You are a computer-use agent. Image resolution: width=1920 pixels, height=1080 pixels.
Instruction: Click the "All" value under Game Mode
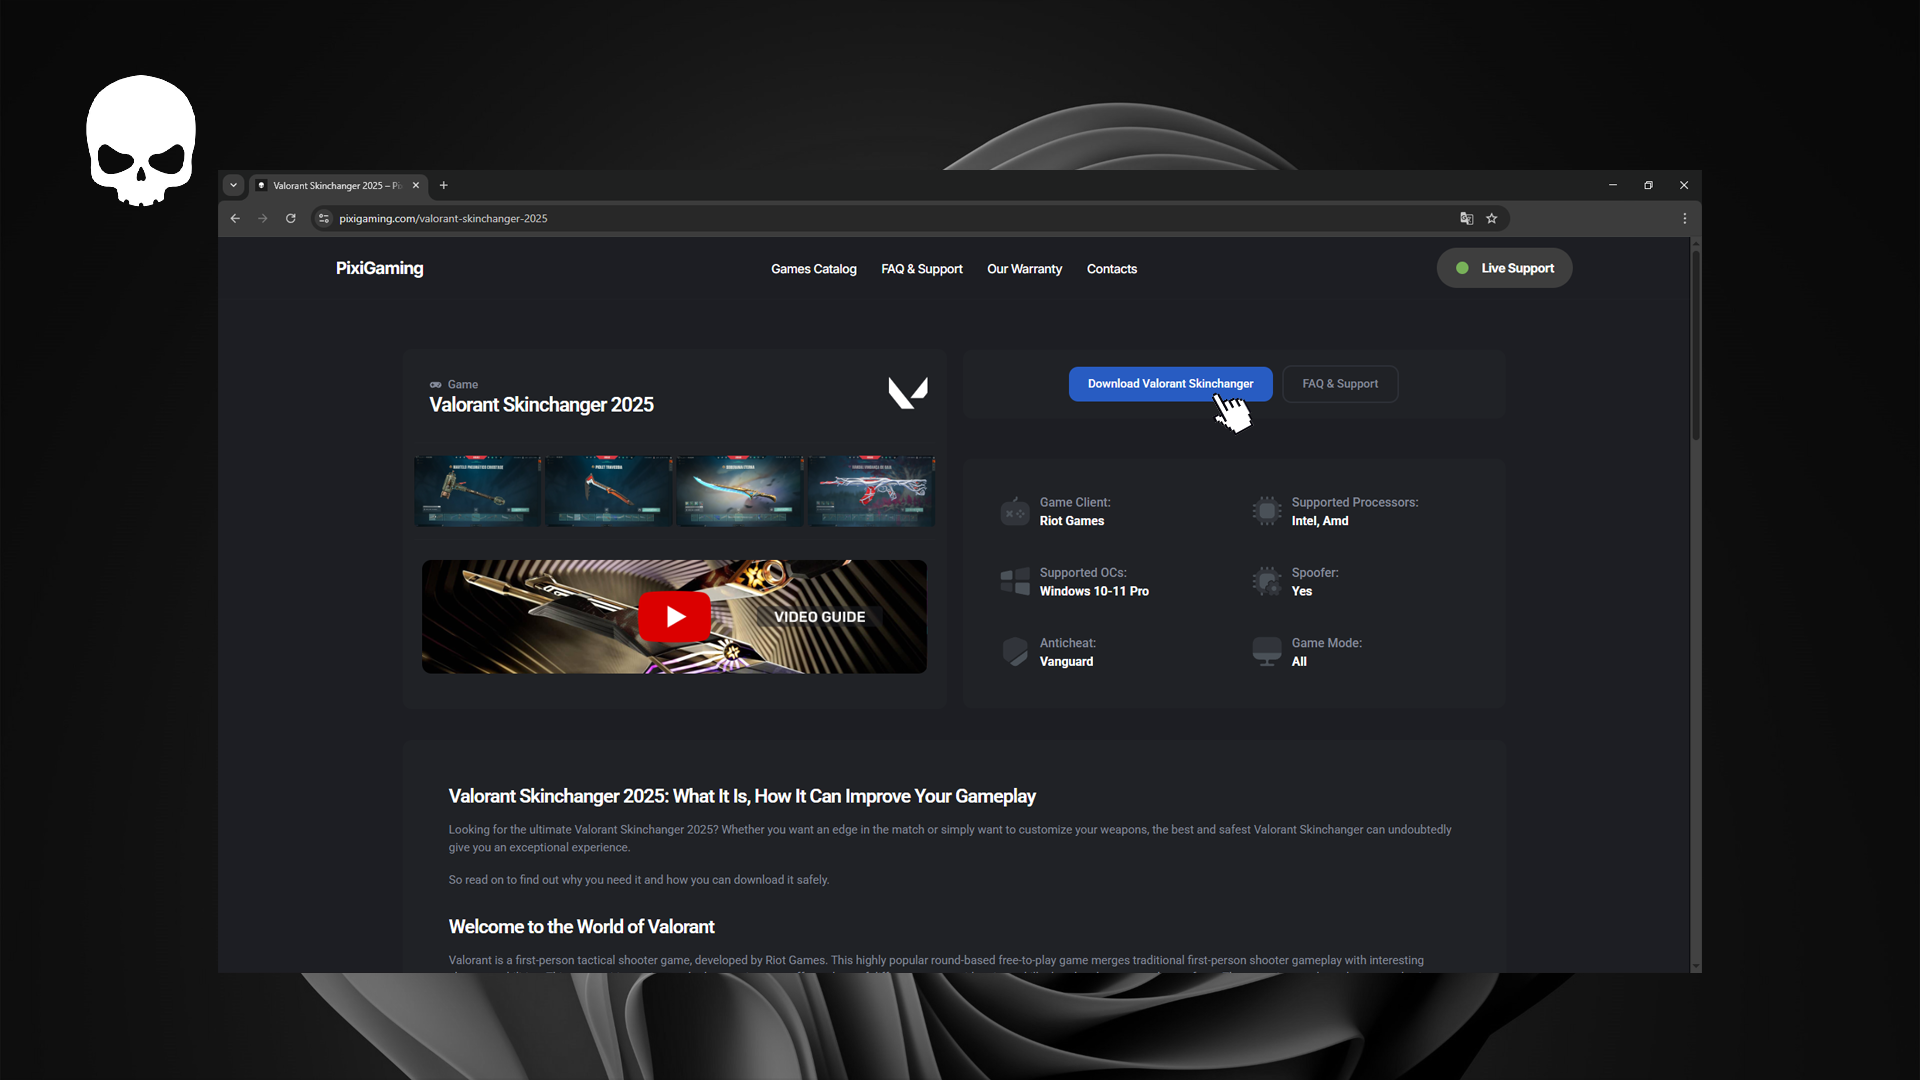tap(1298, 662)
